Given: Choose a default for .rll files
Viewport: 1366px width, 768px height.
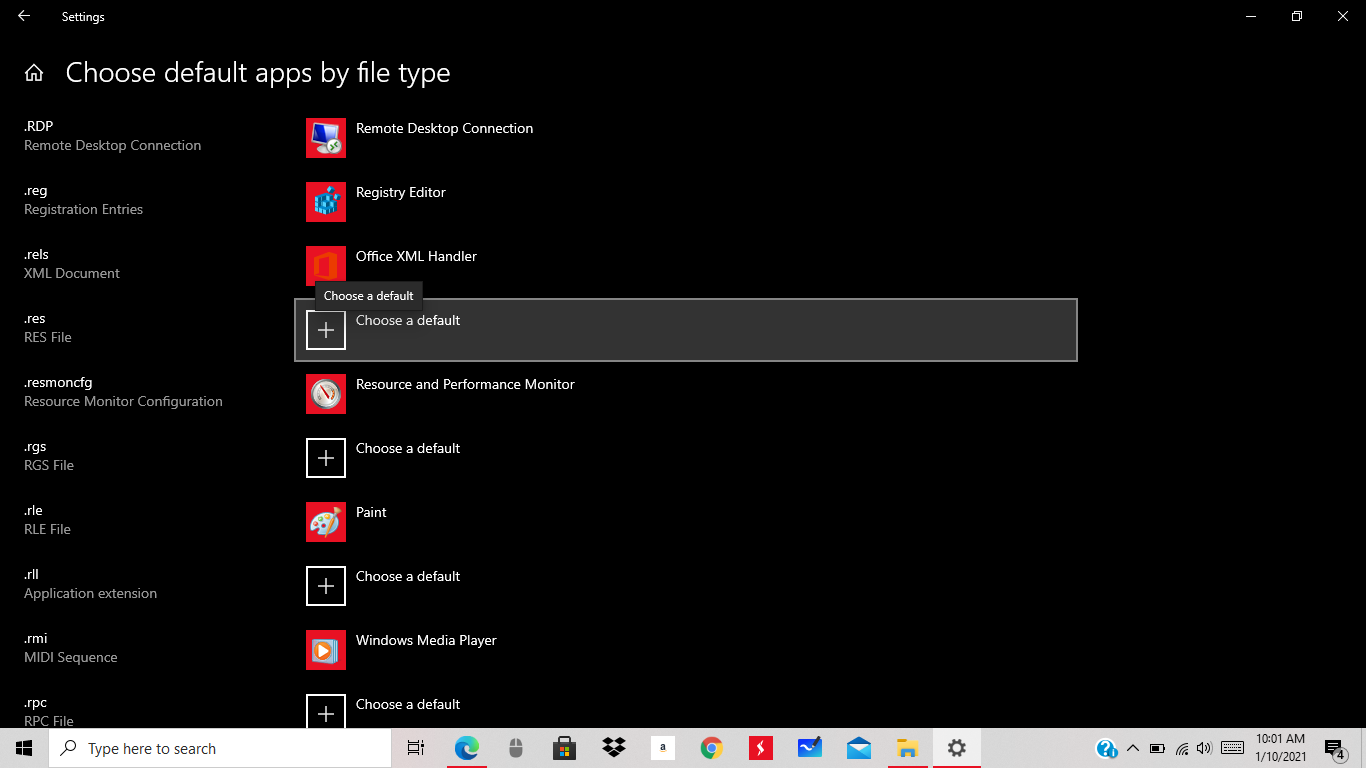Looking at the screenshot, I should tap(408, 576).
